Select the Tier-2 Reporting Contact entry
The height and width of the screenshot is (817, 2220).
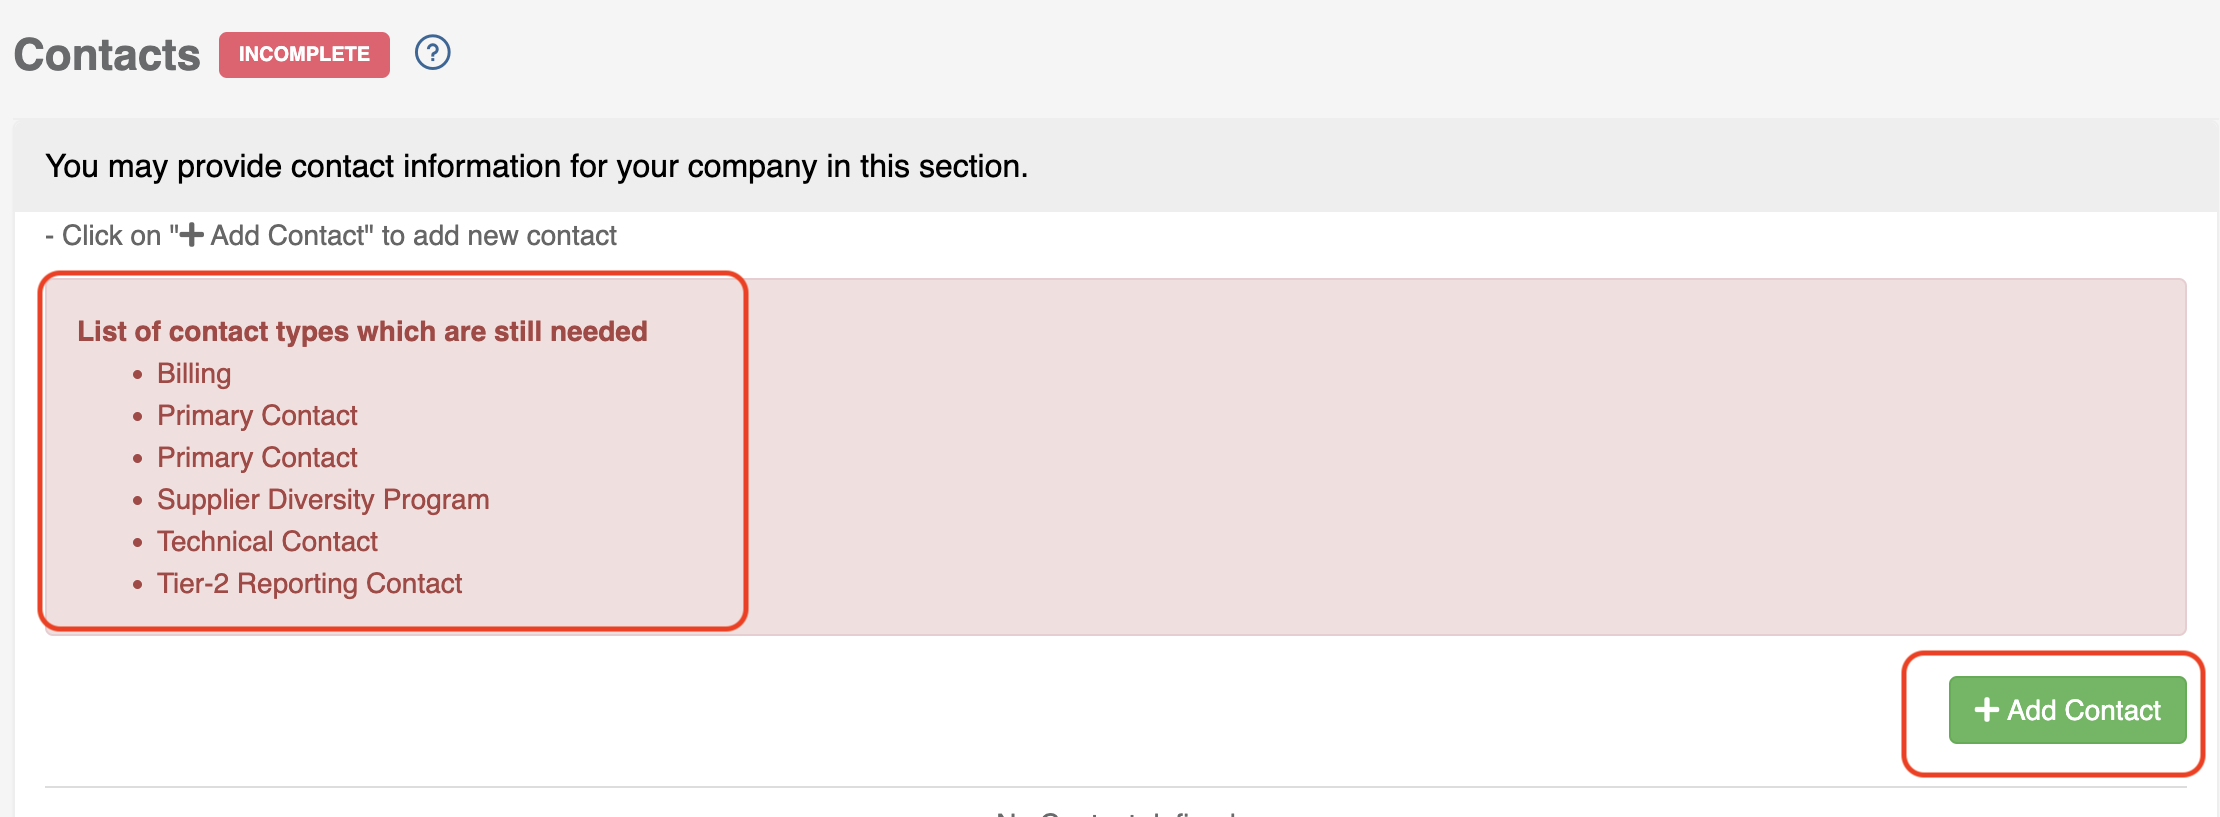pos(309,583)
